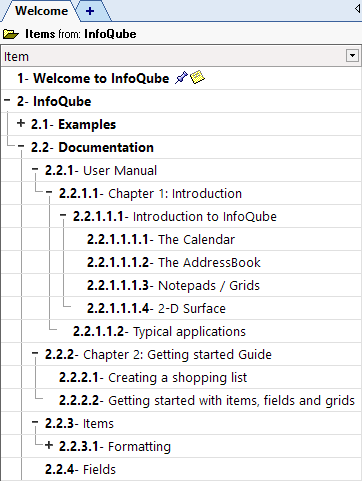The image size is (362, 481).
Task: Open the Item column header dropdown arrow
Action: [x=352, y=56]
